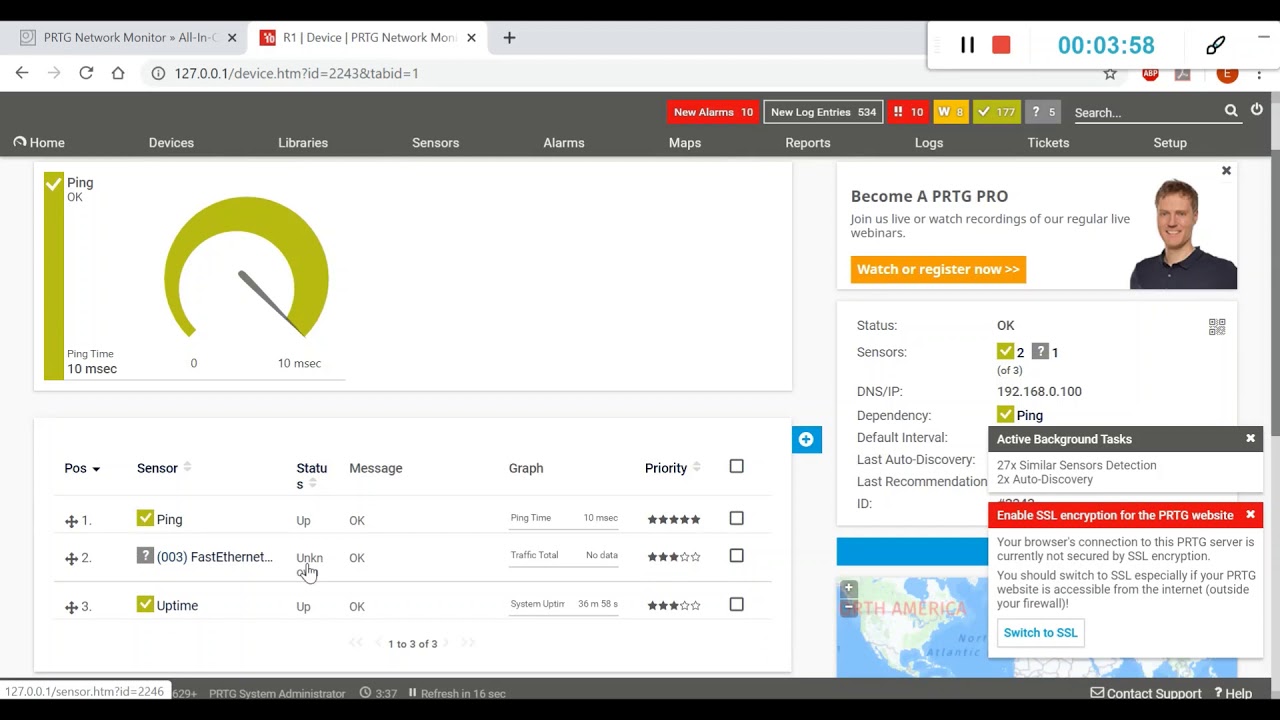The width and height of the screenshot is (1280, 720).
Task: Toggle the select-all sensors checkbox
Action: pyautogui.click(x=737, y=466)
